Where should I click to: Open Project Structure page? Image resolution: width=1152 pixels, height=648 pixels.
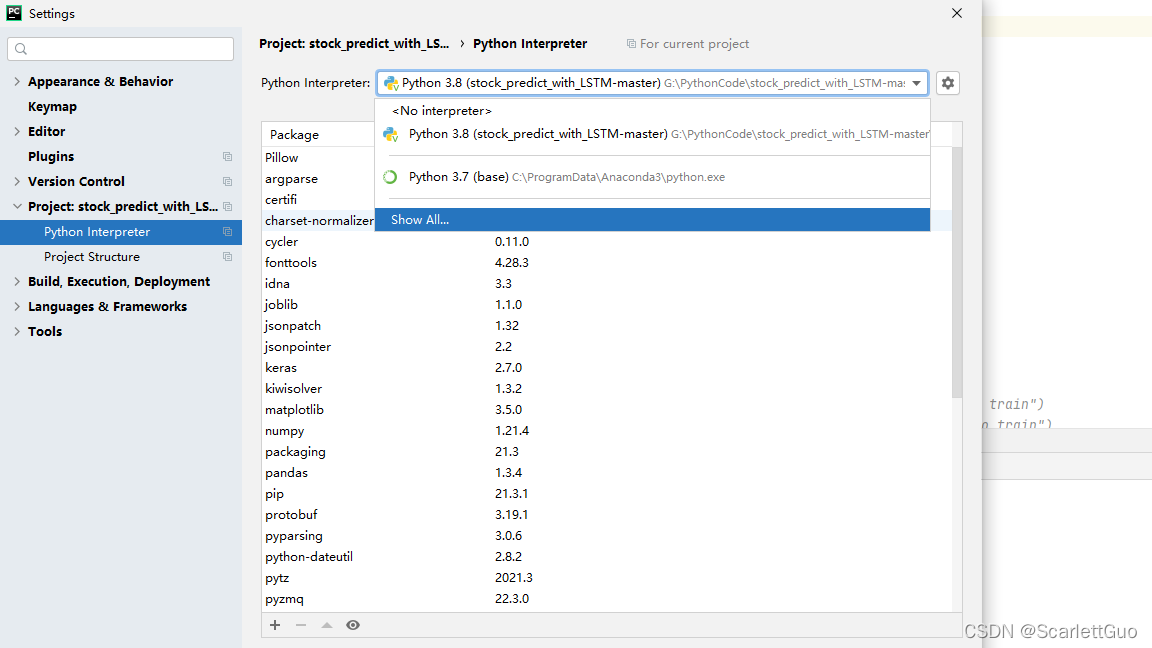pos(92,256)
